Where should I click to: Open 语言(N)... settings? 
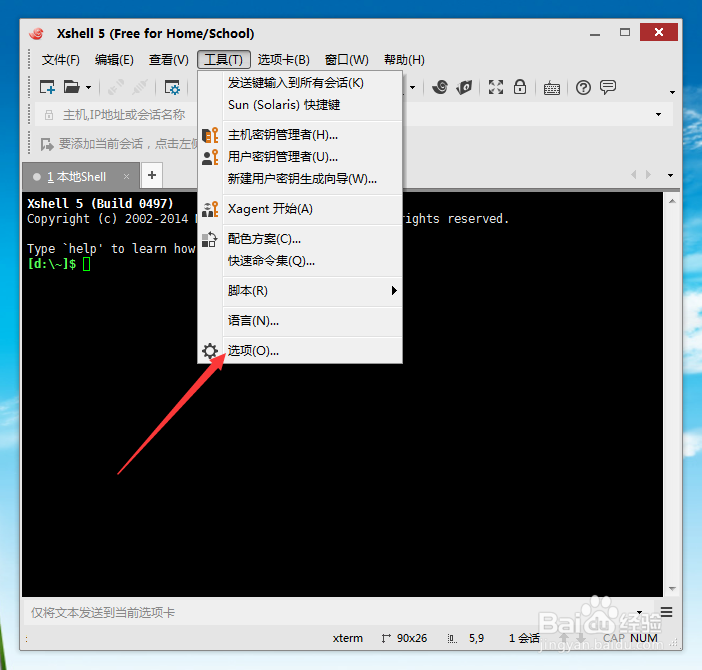click(x=300, y=321)
